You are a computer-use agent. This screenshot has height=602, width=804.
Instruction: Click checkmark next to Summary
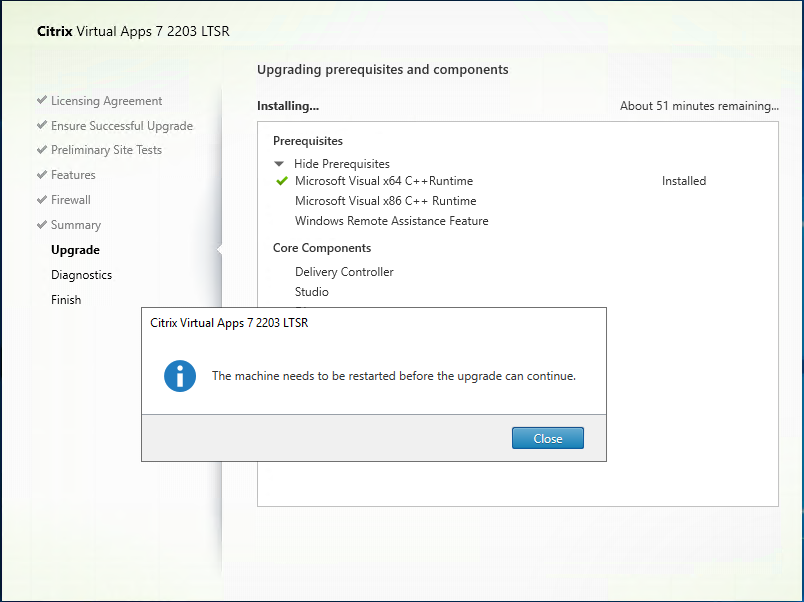42,224
